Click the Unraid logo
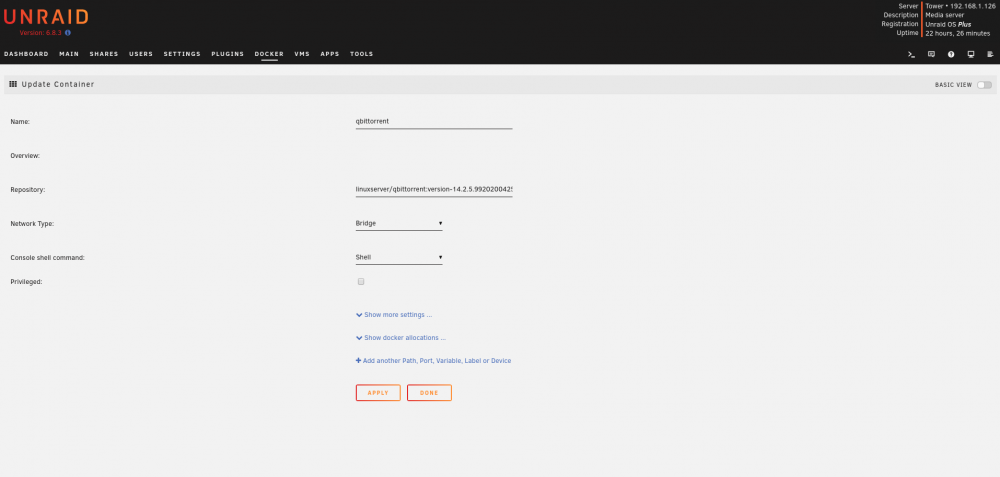Screen dimensions: 1000x477 (x=46, y=17)
